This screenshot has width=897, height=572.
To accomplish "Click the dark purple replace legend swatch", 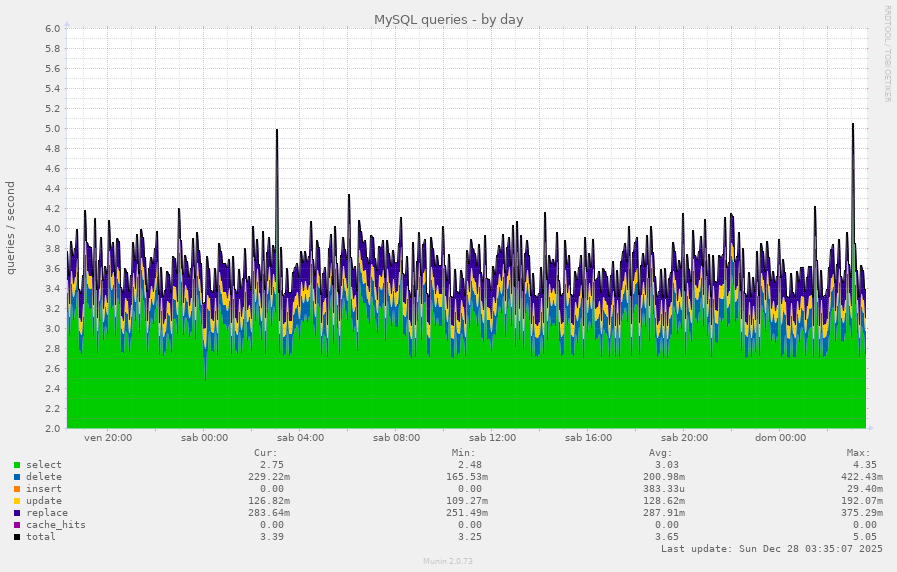I will pyautogui.click(x=17, y=513).
